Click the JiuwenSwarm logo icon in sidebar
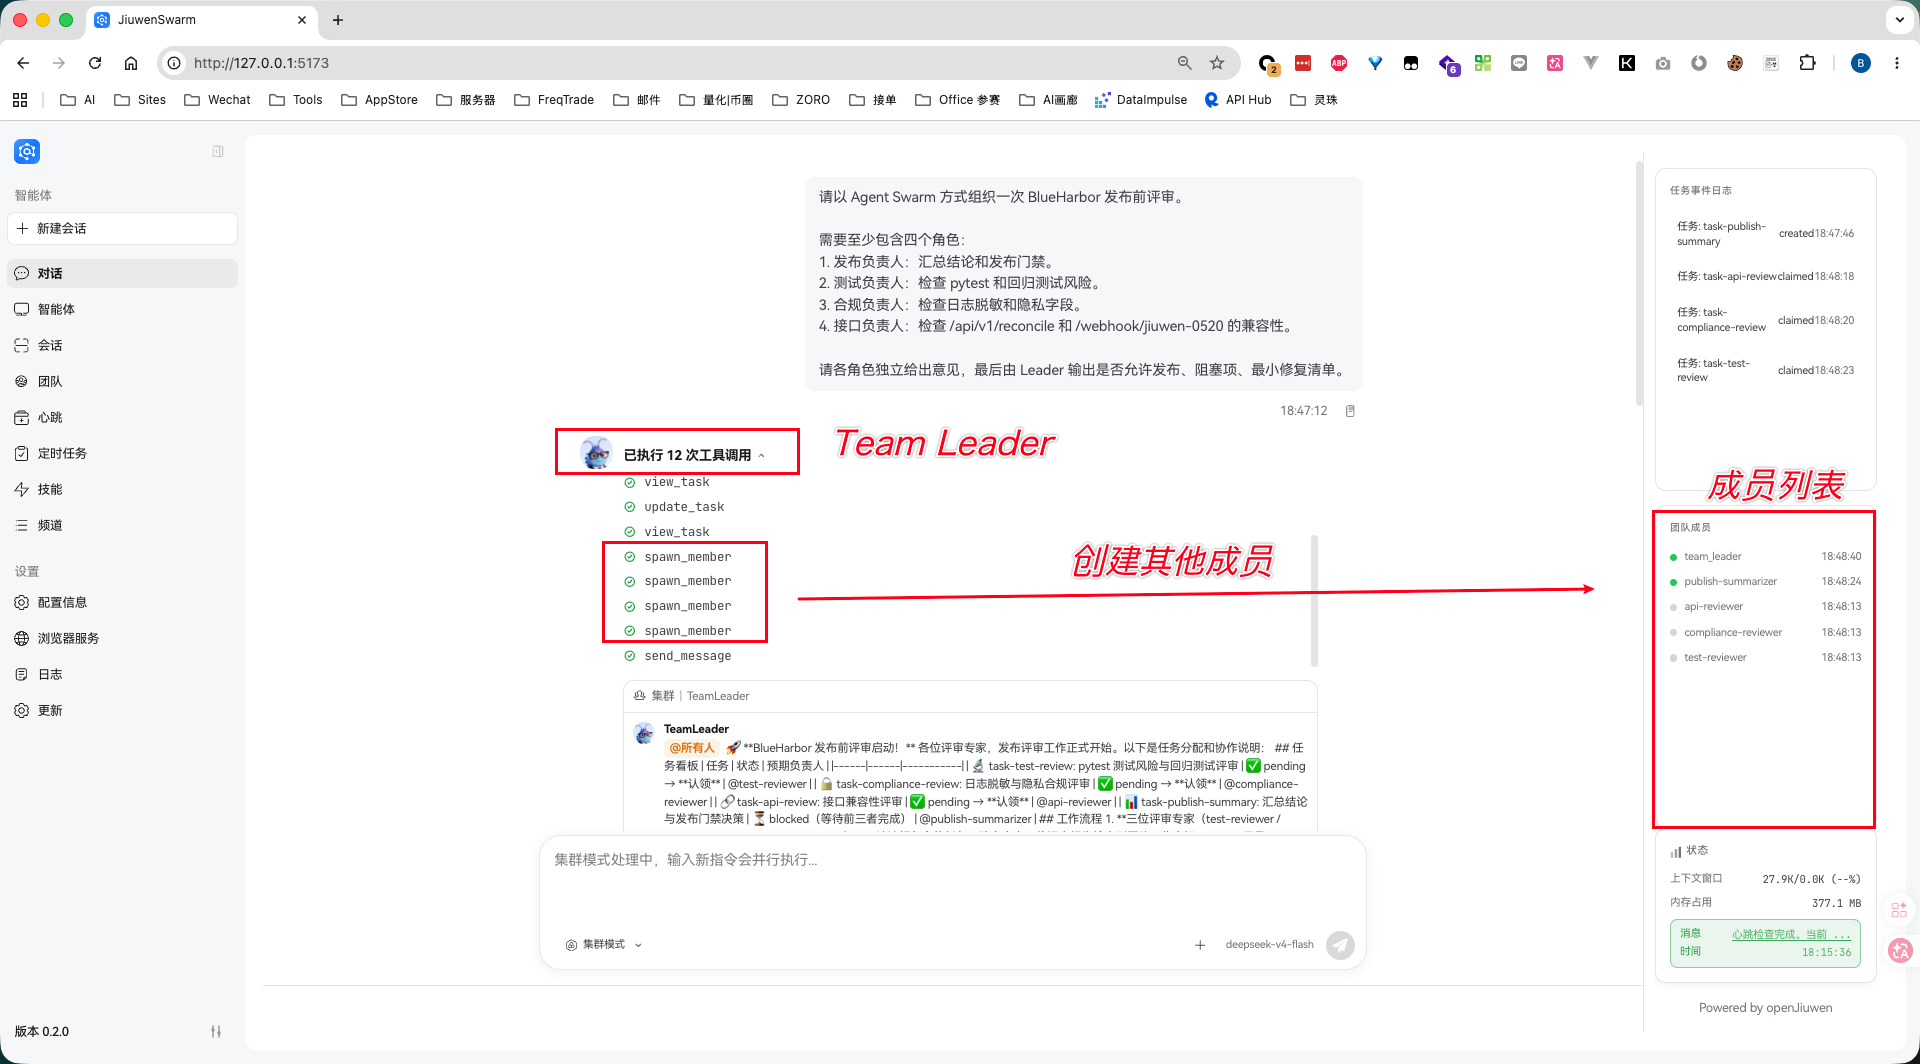 (27, 151)
